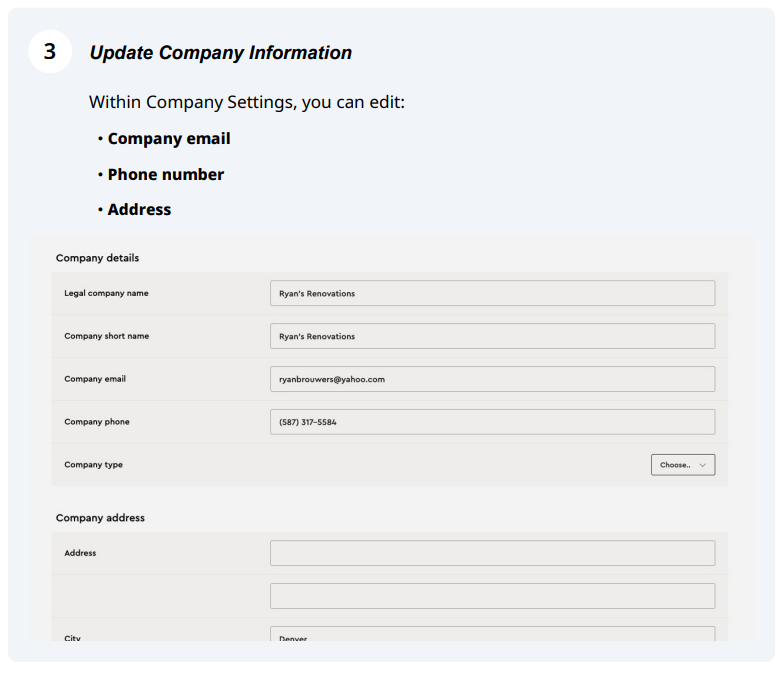Click the step 3 number badge
The image size is (784, 673).
(x=50, y=52)
